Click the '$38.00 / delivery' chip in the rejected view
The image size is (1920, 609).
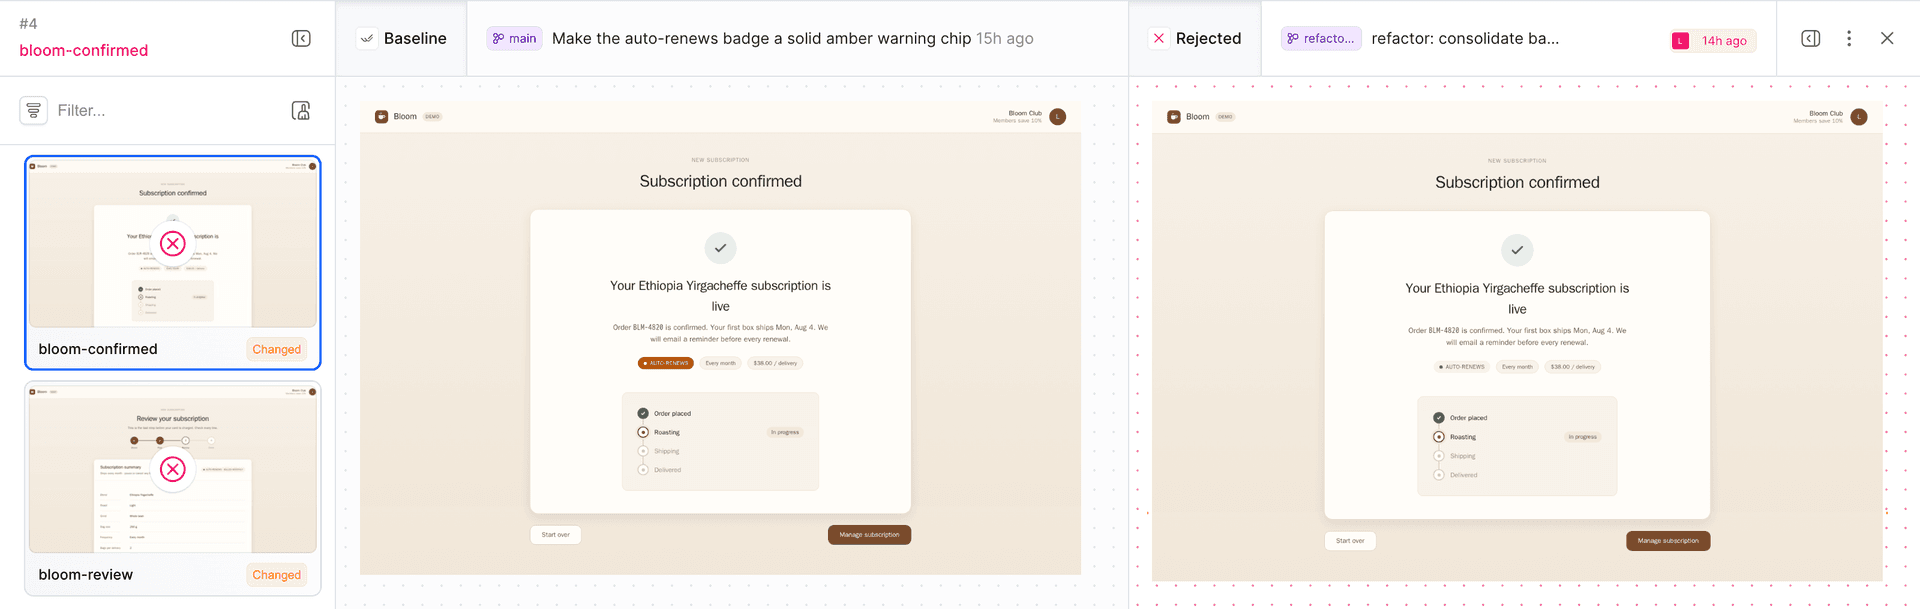click(x=1573, y=367)
